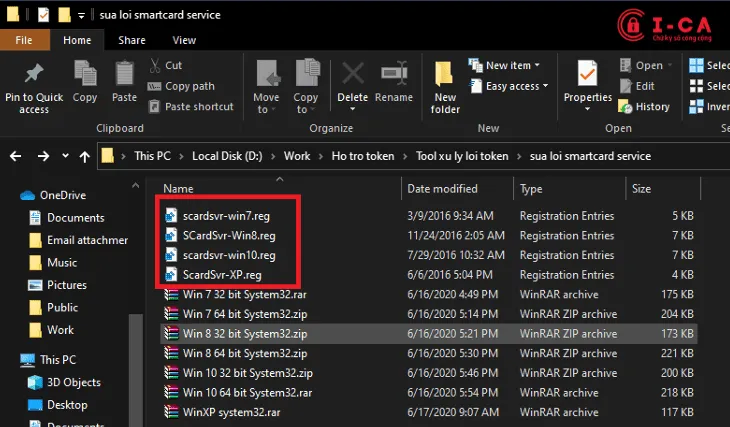The image size is (730, 427).
Task: Click Copy path command
Action: 181,86
